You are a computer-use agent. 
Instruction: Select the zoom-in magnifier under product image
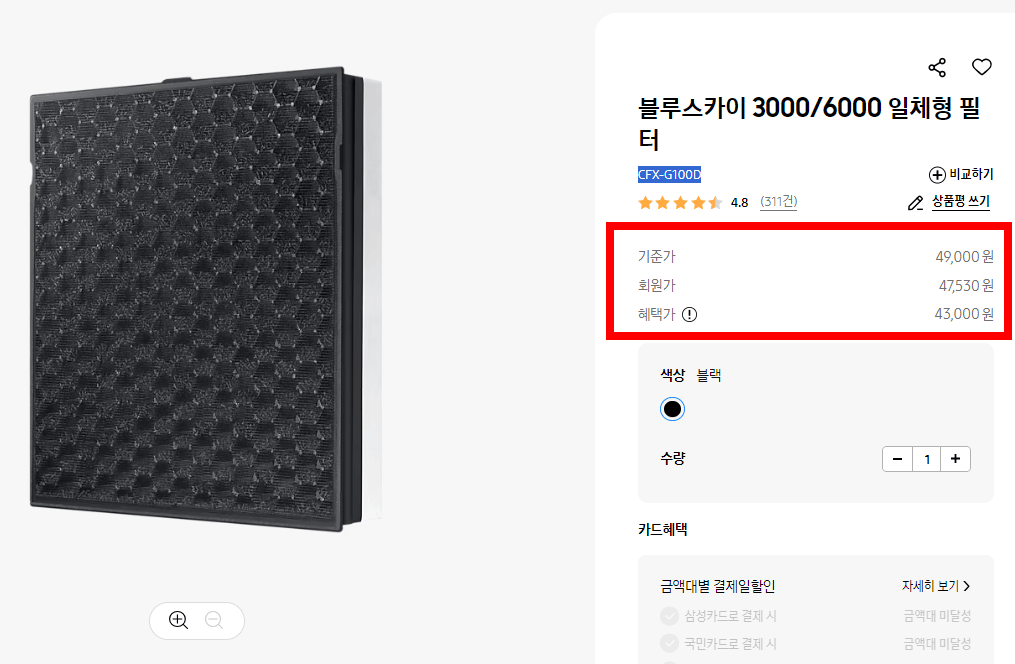point(177,621)
